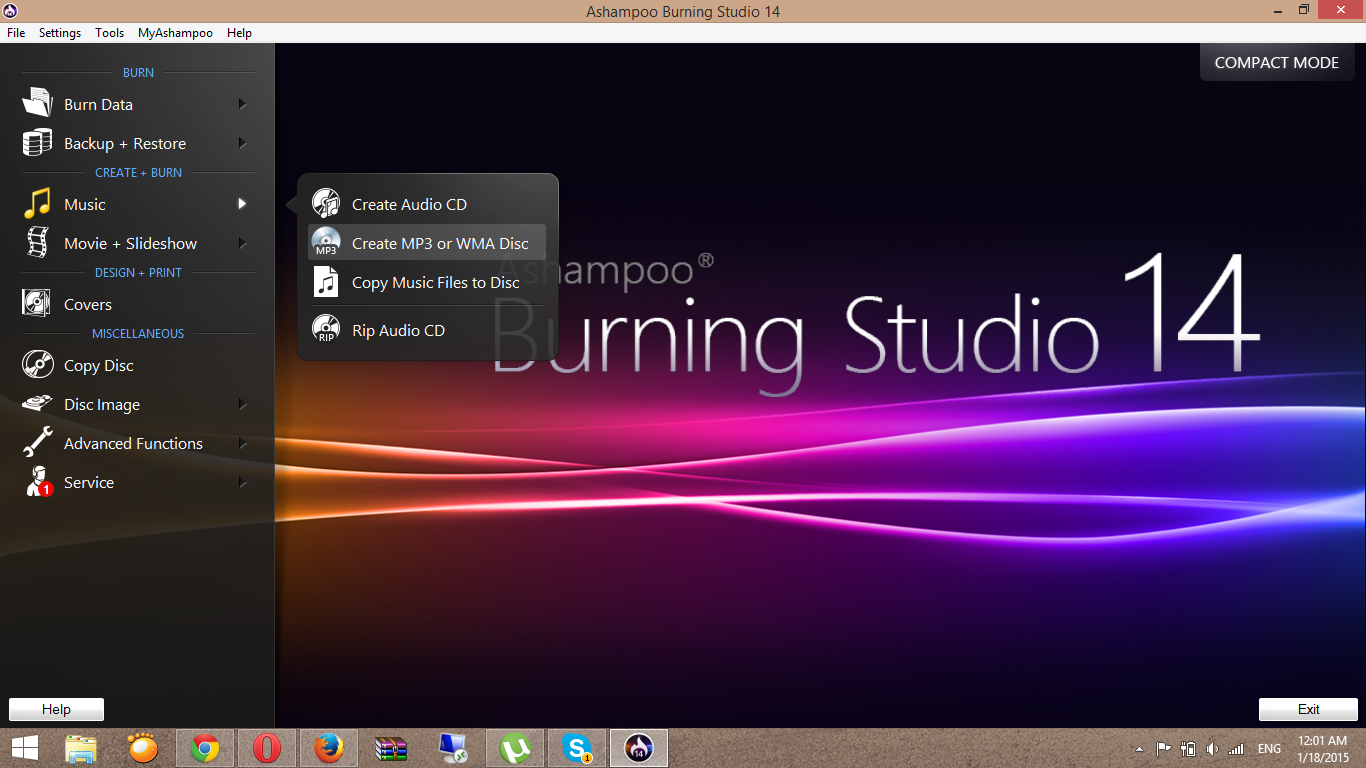Click the Rip Audio CD disc icon

[326, 330]
